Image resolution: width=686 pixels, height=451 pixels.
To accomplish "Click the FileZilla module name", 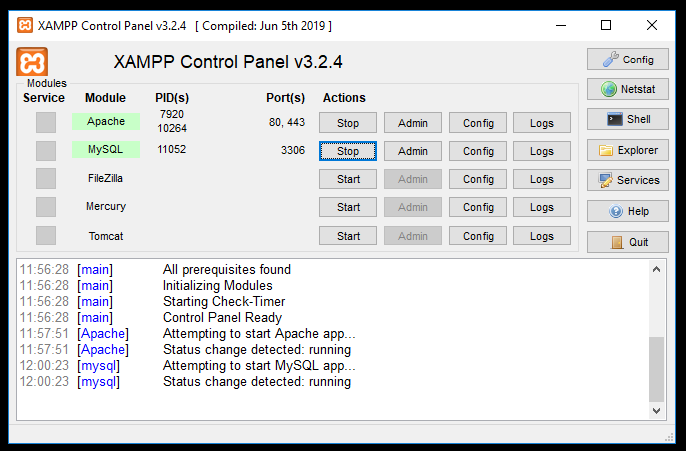I will 105,178.
